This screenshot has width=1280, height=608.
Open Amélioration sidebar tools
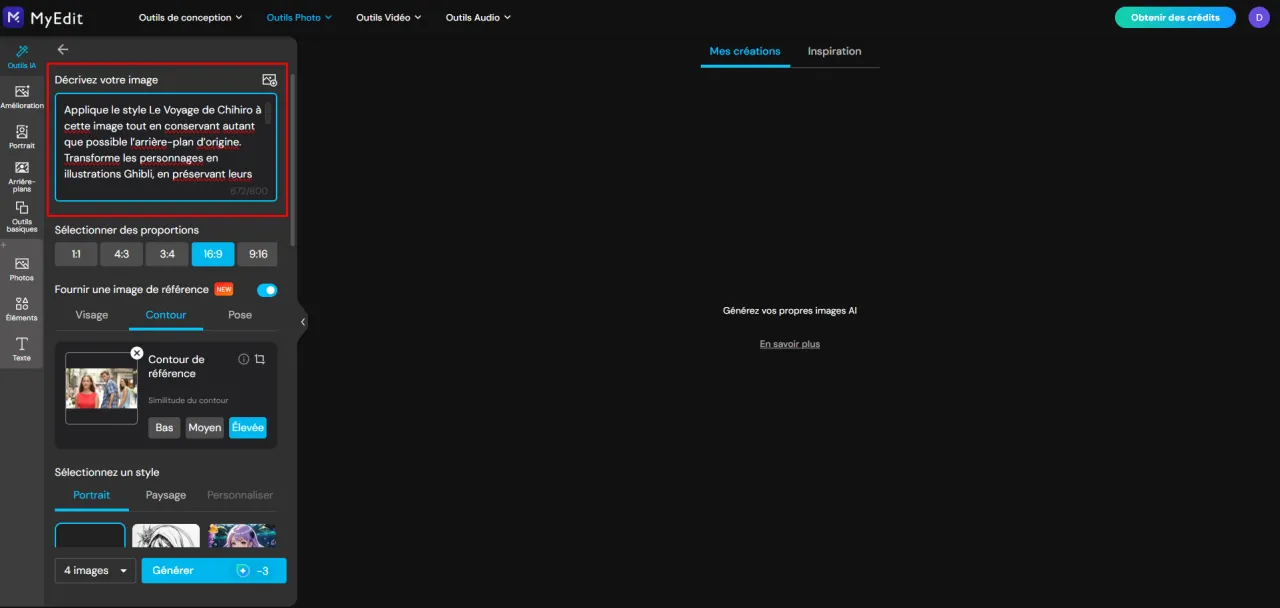tap(22, 97)
